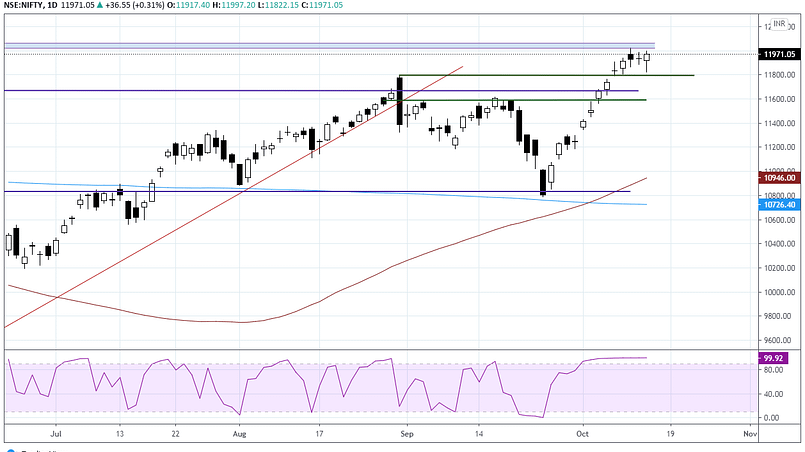Click the high price value H:11997.20

pos(235,5)
